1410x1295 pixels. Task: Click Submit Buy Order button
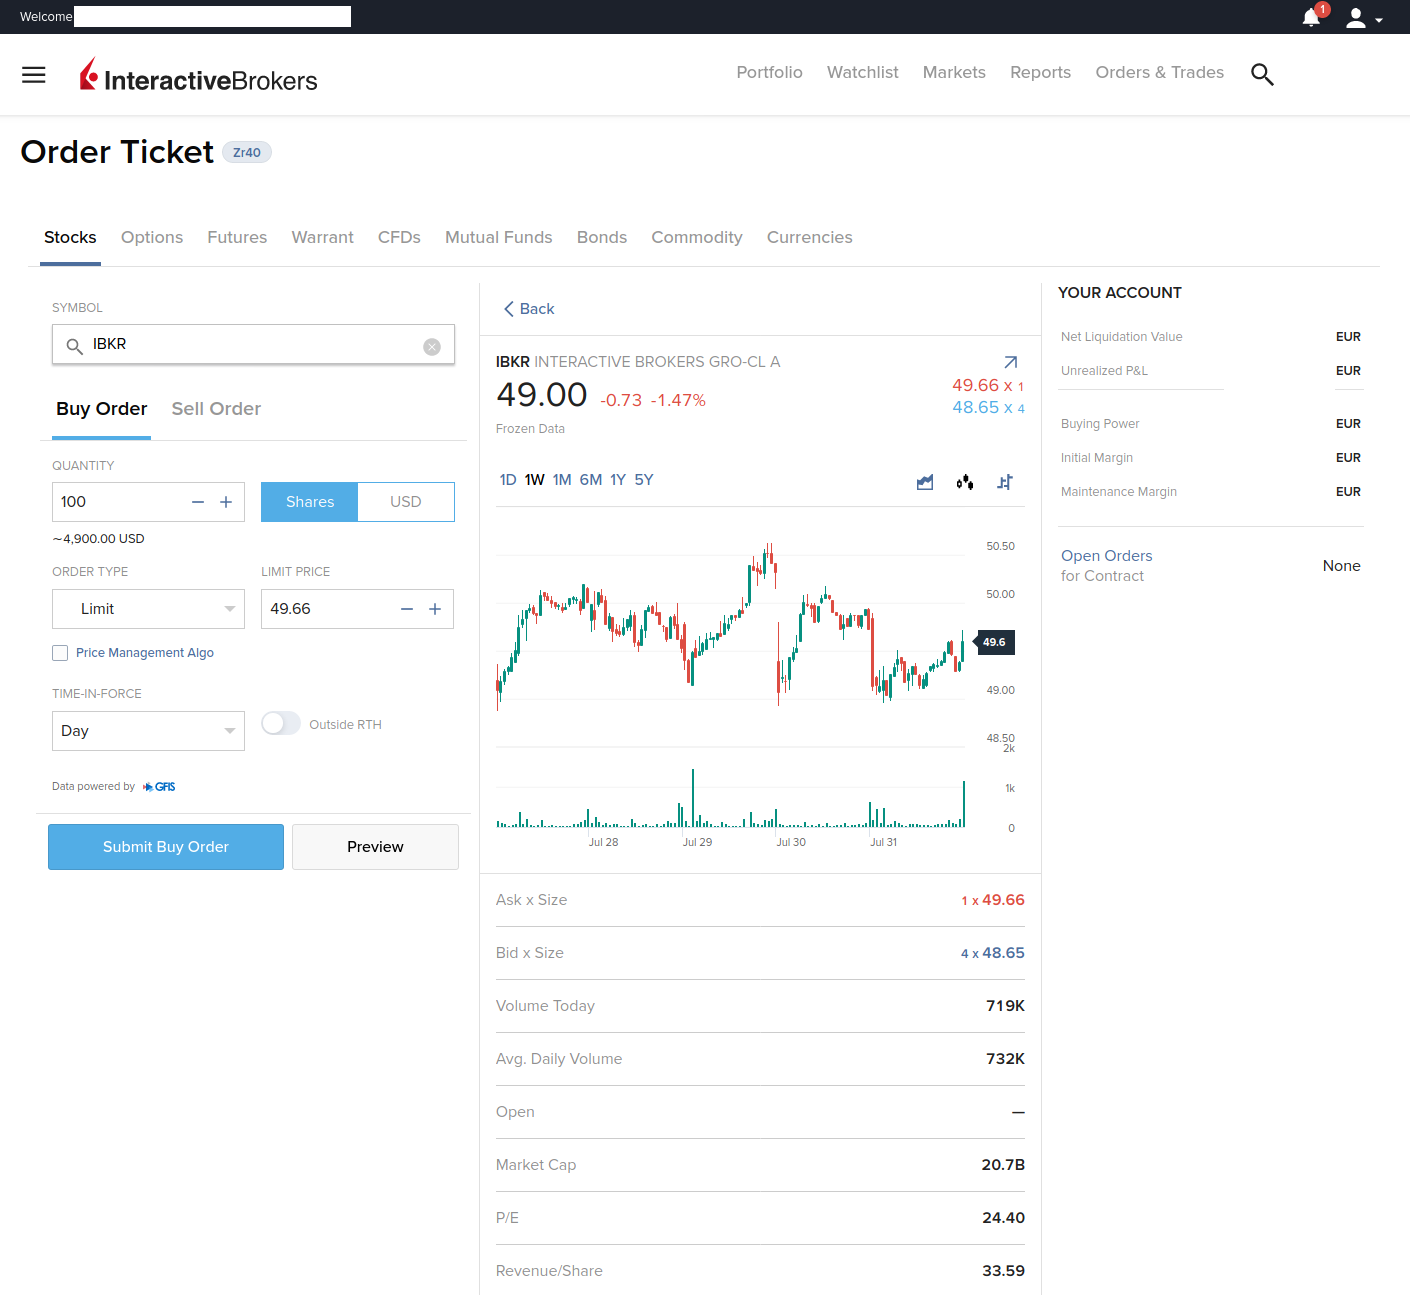coord(166,847)
